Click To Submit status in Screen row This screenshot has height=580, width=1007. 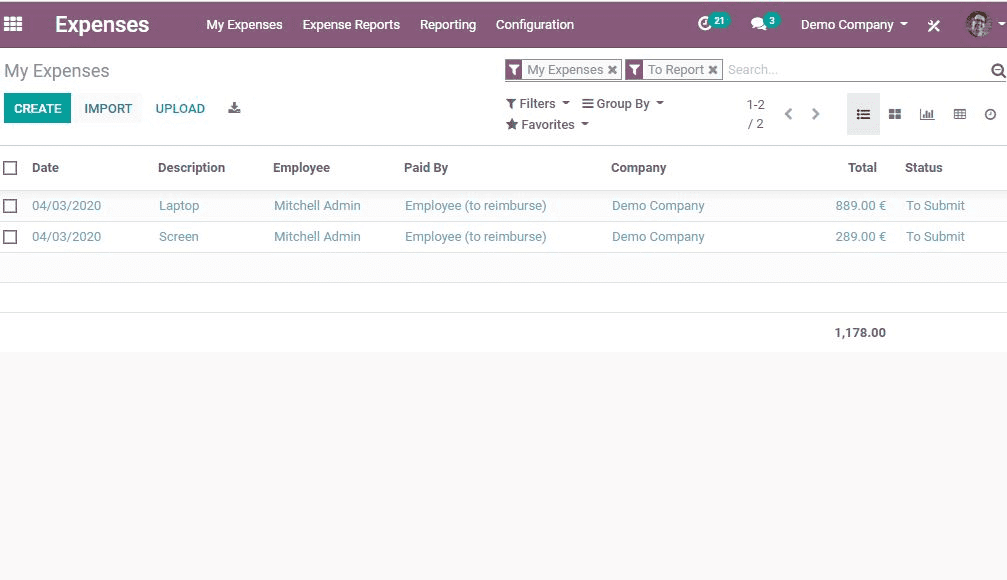tap(935, 236)
